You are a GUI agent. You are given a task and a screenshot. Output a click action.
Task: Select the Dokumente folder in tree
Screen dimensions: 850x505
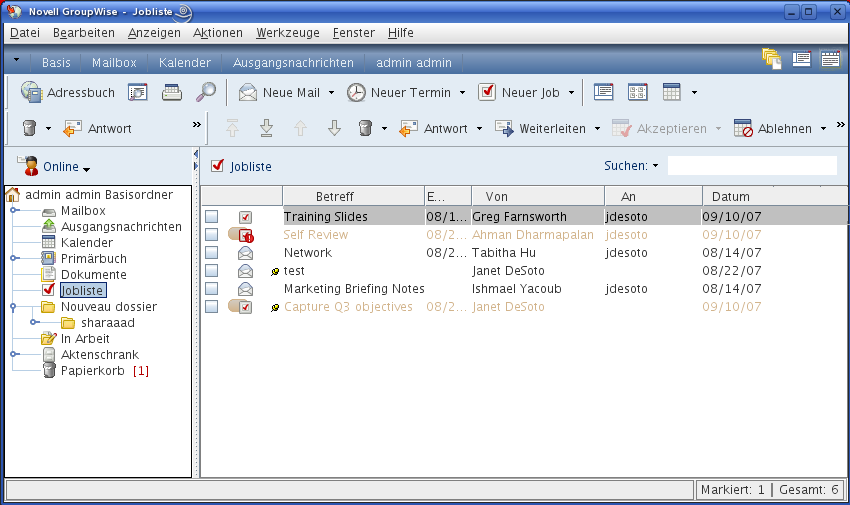[93, 275]
